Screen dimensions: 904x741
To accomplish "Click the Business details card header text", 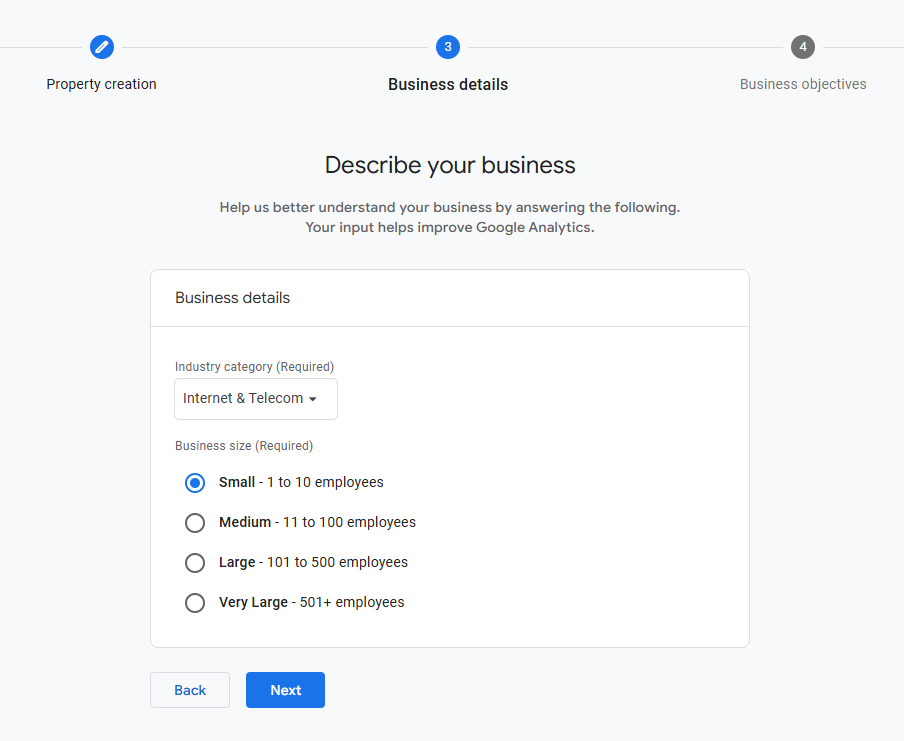I will click(232, 298).
